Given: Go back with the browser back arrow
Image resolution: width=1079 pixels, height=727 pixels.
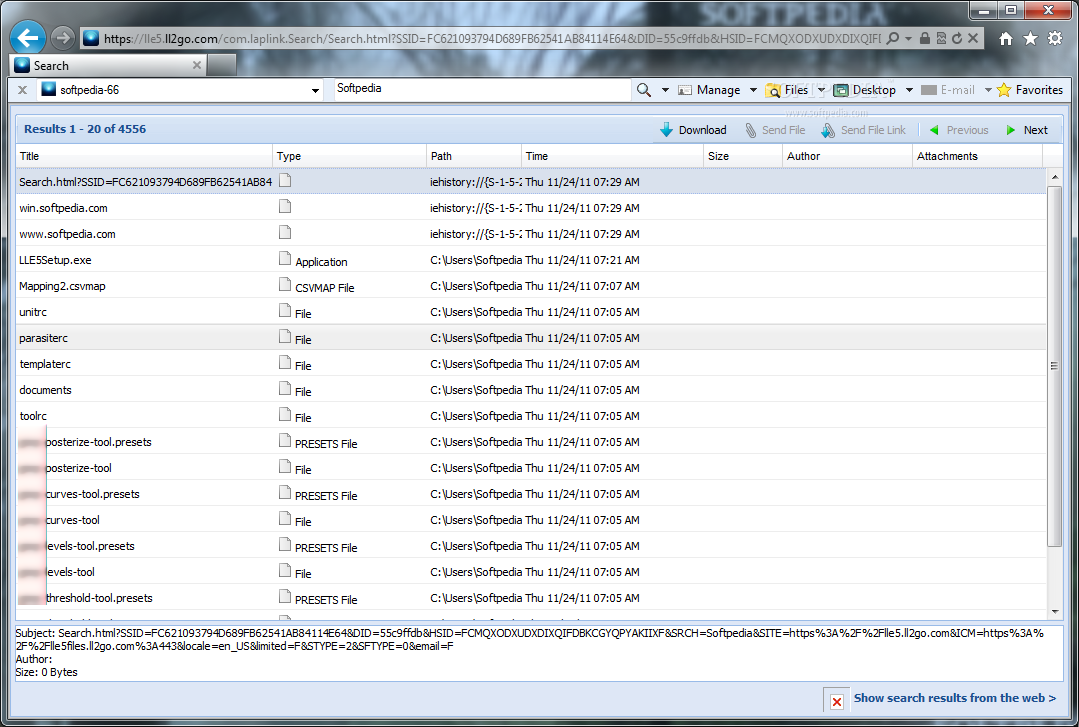Looking at the screenshot, I should coord(28,37).
